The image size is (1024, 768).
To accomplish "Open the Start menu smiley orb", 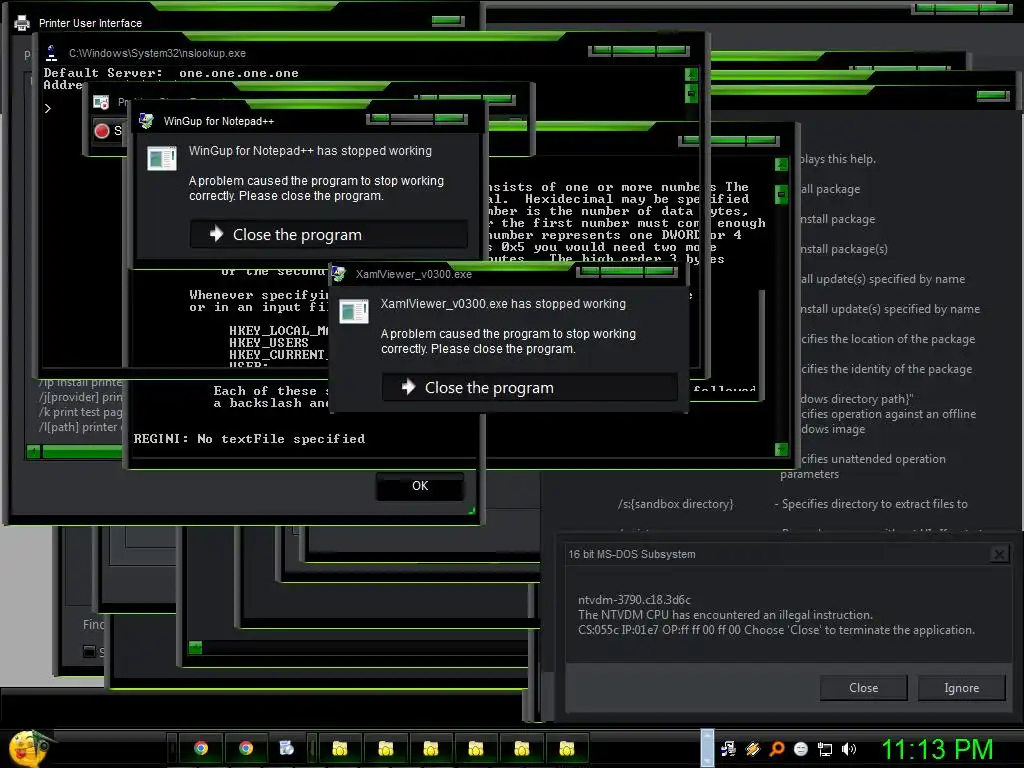I will (x=27, y=749).
